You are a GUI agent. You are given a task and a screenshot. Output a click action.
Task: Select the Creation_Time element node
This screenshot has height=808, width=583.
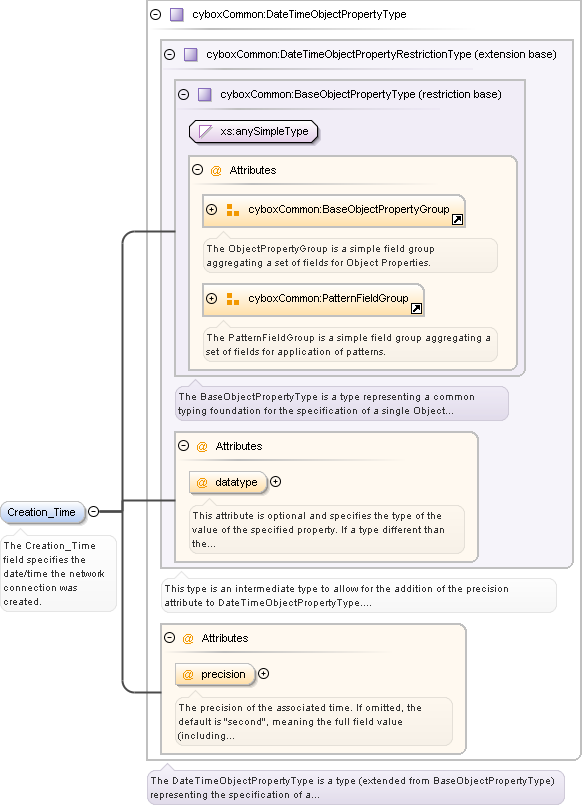coord(42,512)
